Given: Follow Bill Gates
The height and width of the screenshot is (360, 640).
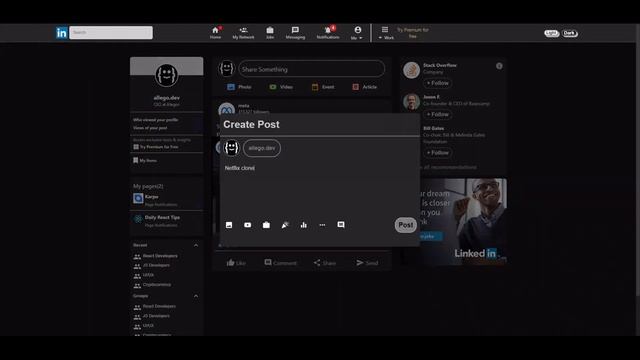Looking at the screenshot, I should (x=438, y=153).
